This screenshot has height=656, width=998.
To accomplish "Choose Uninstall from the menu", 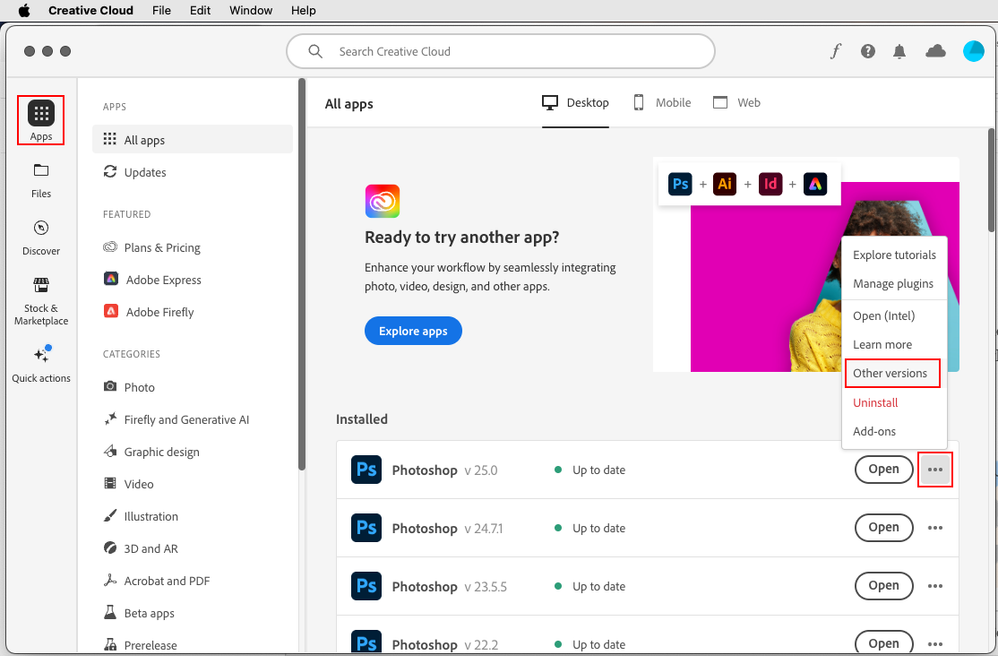I will 894,403.
